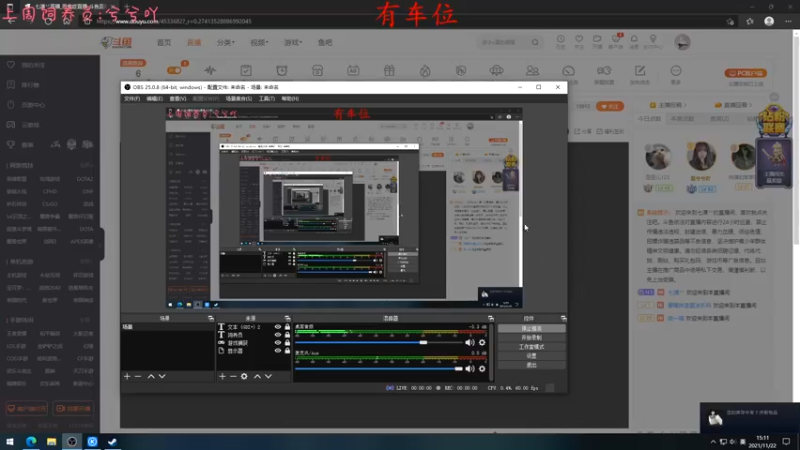
Task: Flip the orange on/off switch in Douyu streamer toolbar
Action: point(174,70)
